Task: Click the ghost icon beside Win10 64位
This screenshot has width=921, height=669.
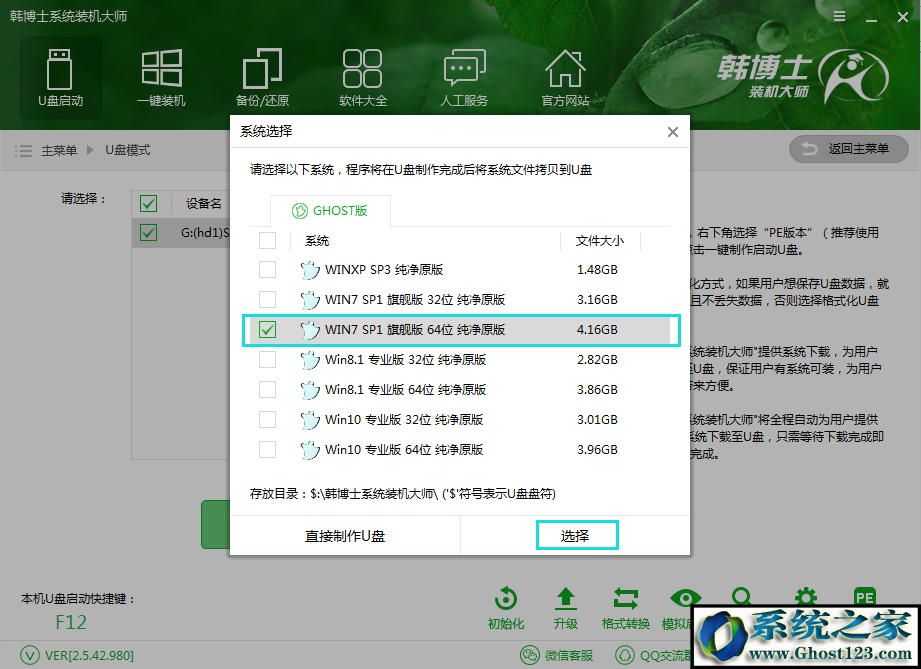Action: (x=310, y=450)
